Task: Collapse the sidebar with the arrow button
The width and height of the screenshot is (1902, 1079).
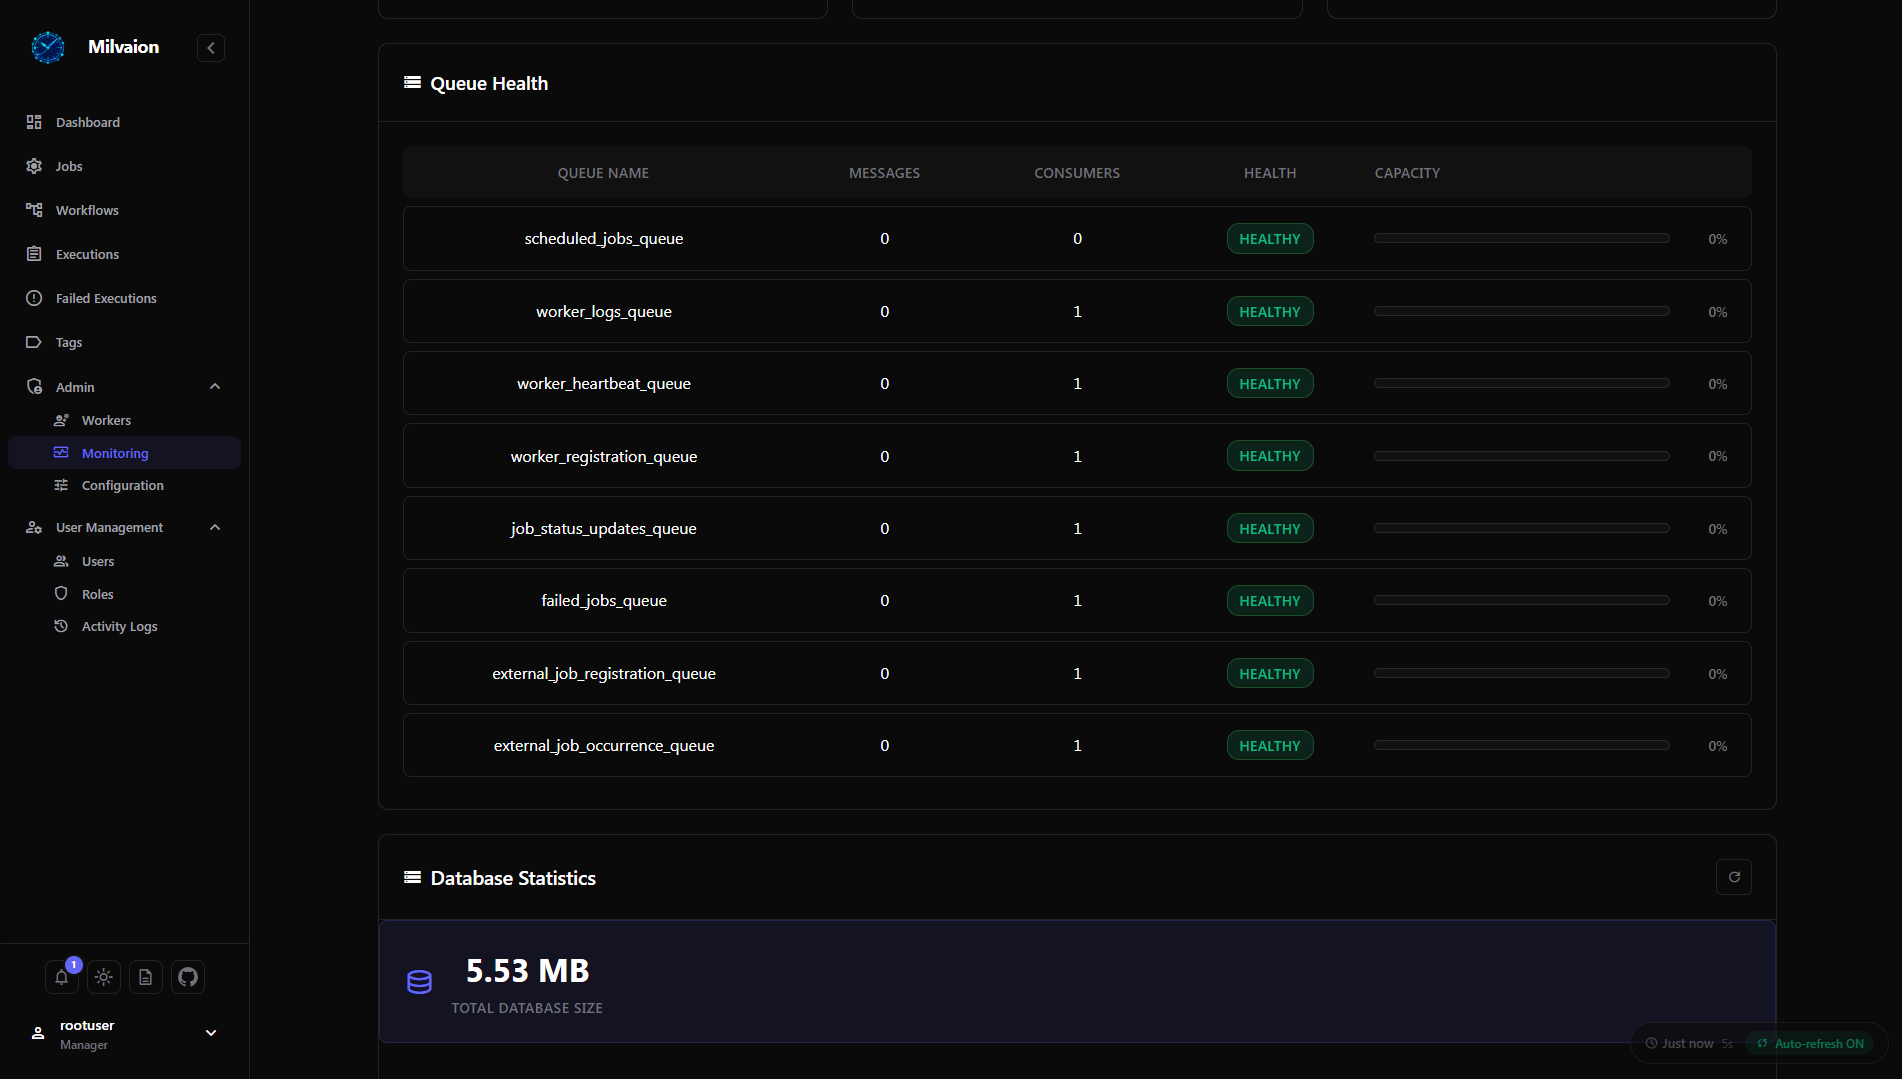Action: click(x=211, y=48)
